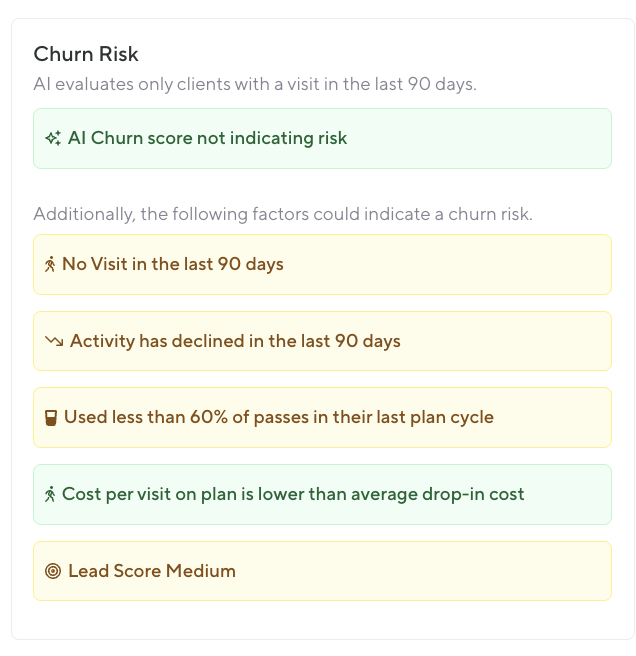Viewport: 636px width, 656px height.
Task: Click the 'AI evaluates only clients' description text
Action: [x=255, y=84]
